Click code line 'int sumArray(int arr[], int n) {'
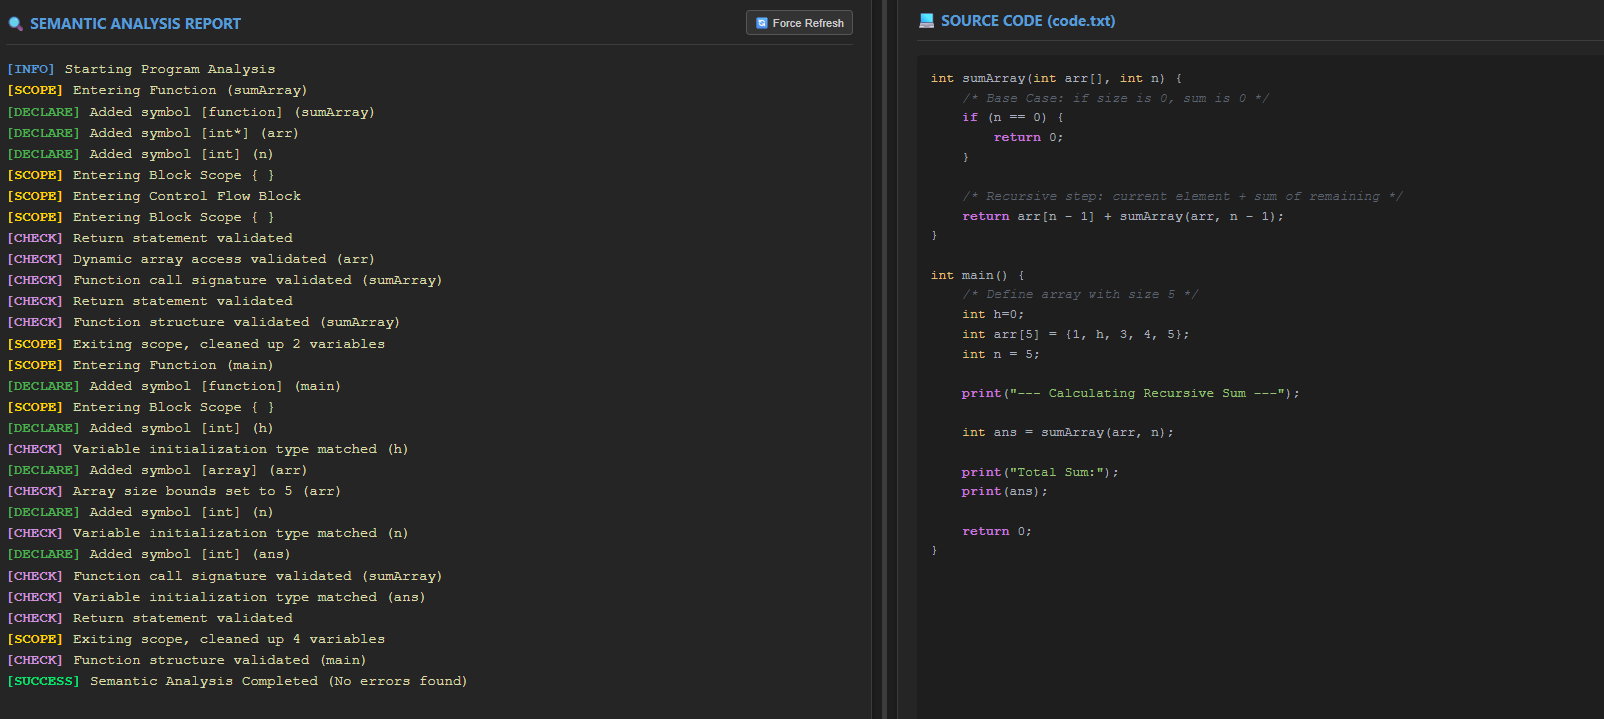Screen dimensions: 1604x719 [1056, 78]
